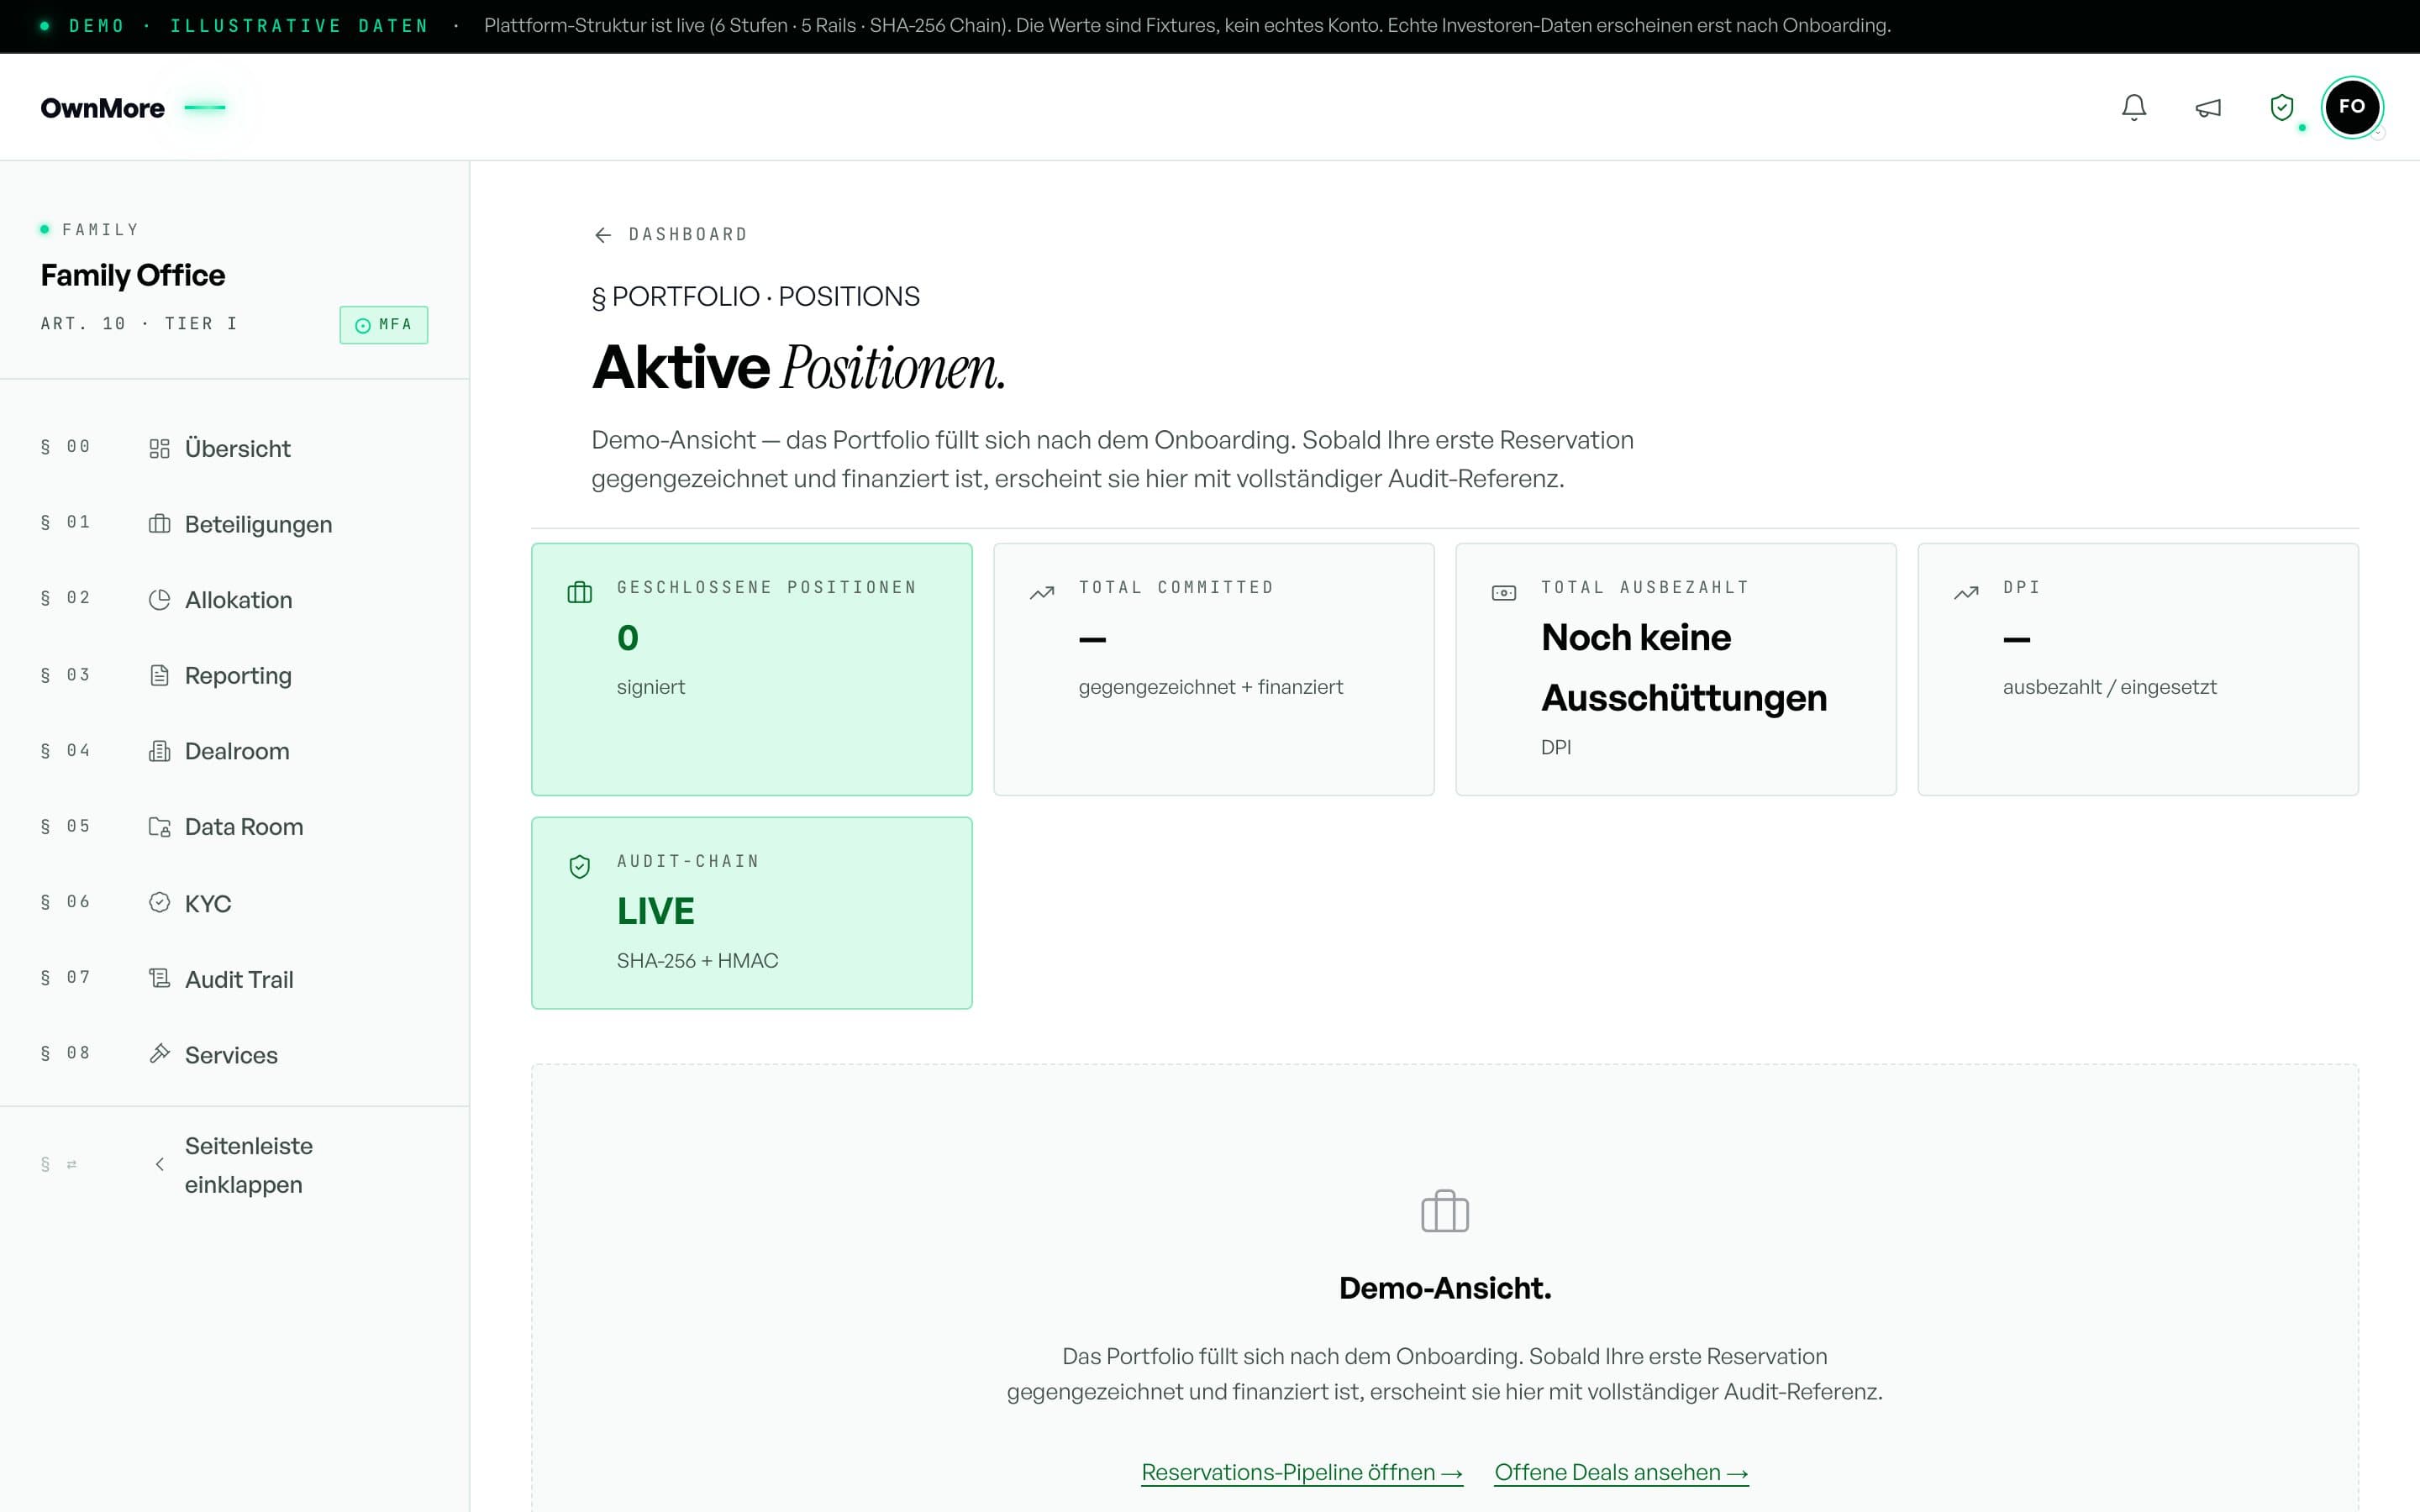Click the Dealroom building icon
The height and width of the screenshot is (1512, 2420).
click(159, 751)
